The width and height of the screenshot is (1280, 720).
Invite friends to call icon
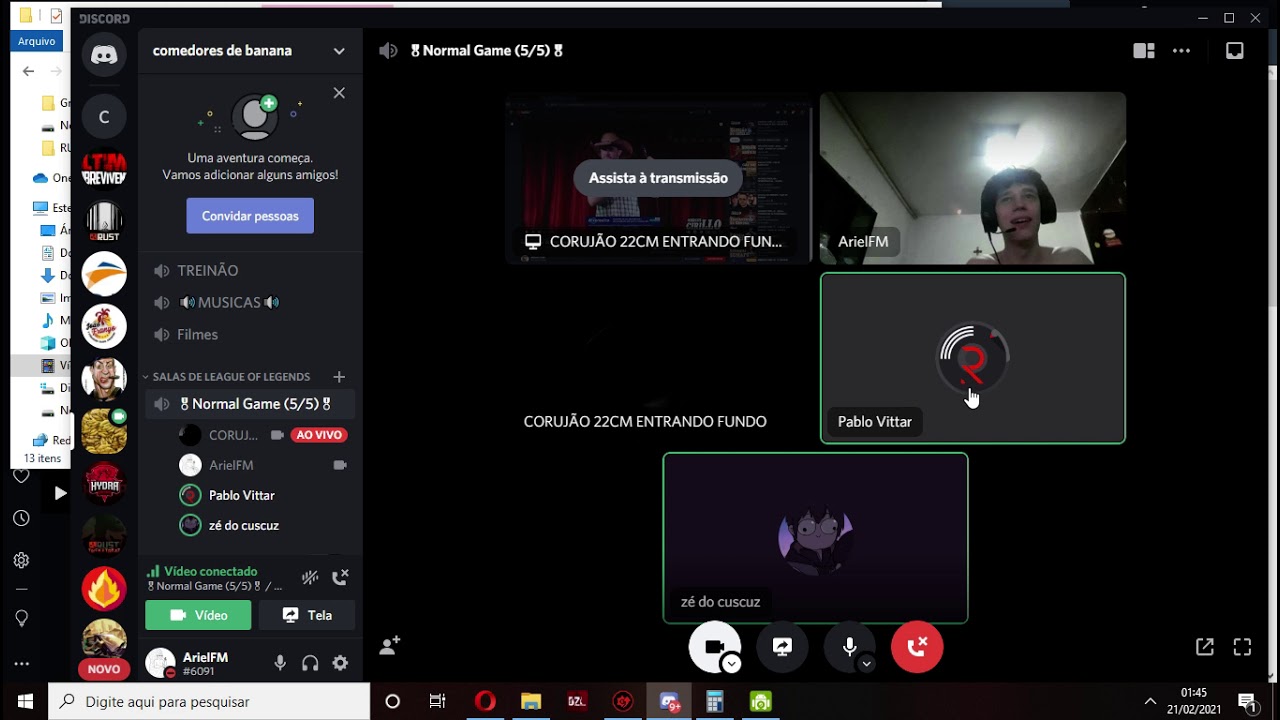pos(390,646)
